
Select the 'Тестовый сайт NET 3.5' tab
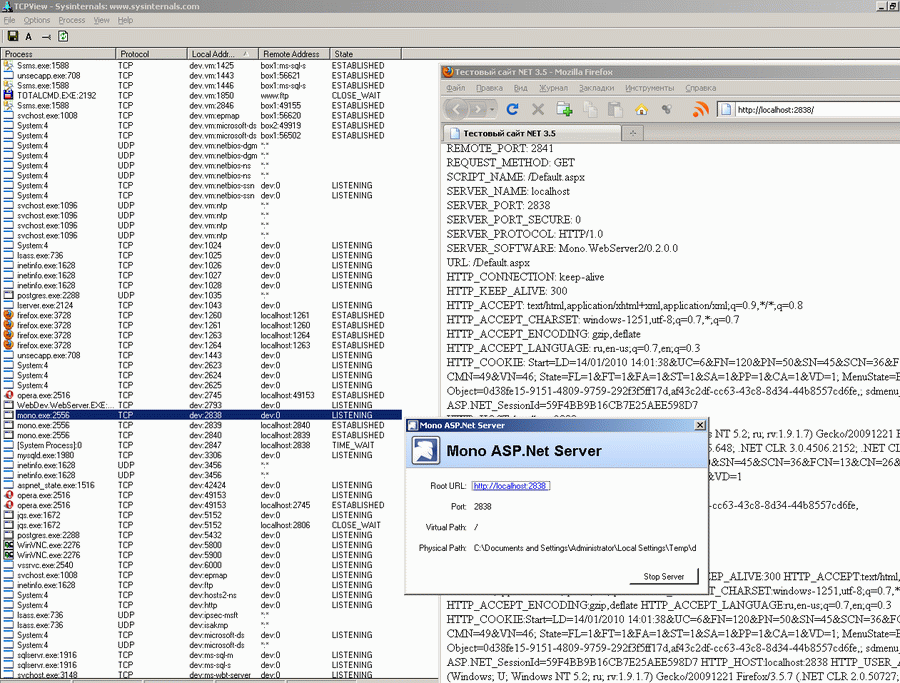pyautogui.click(x=532, y=133)
